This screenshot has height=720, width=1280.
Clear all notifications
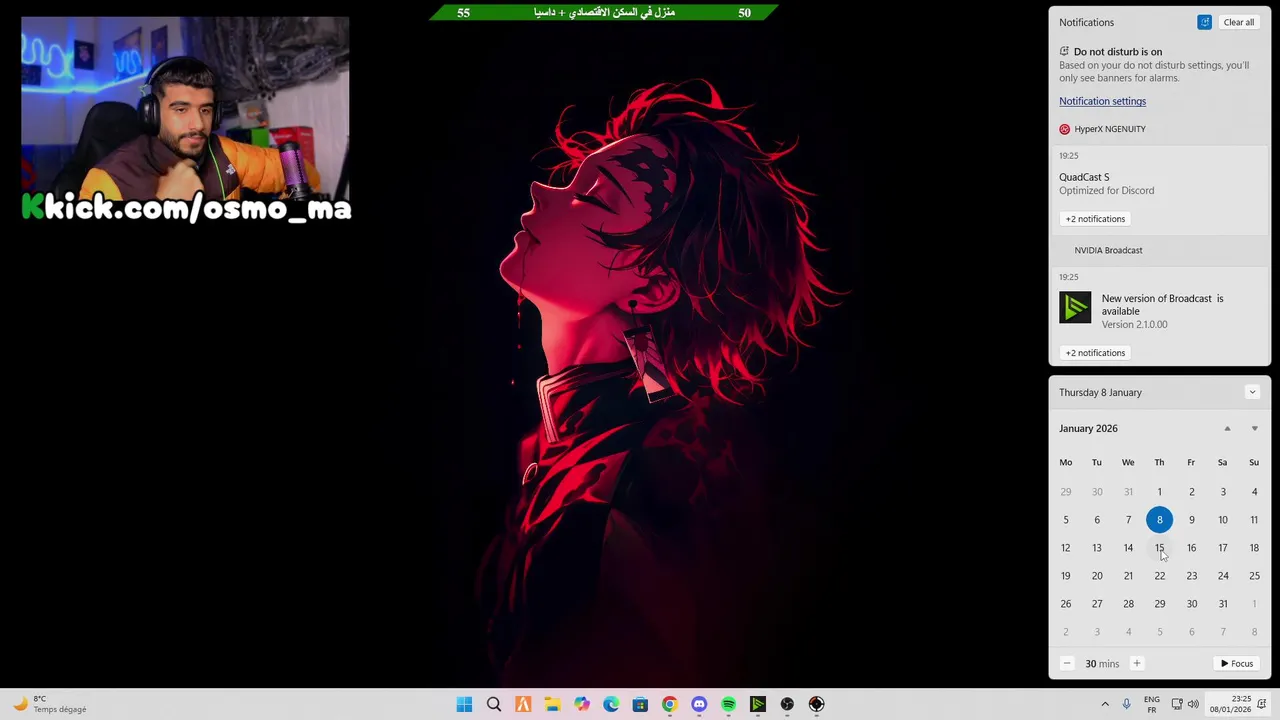[1238, 22]
